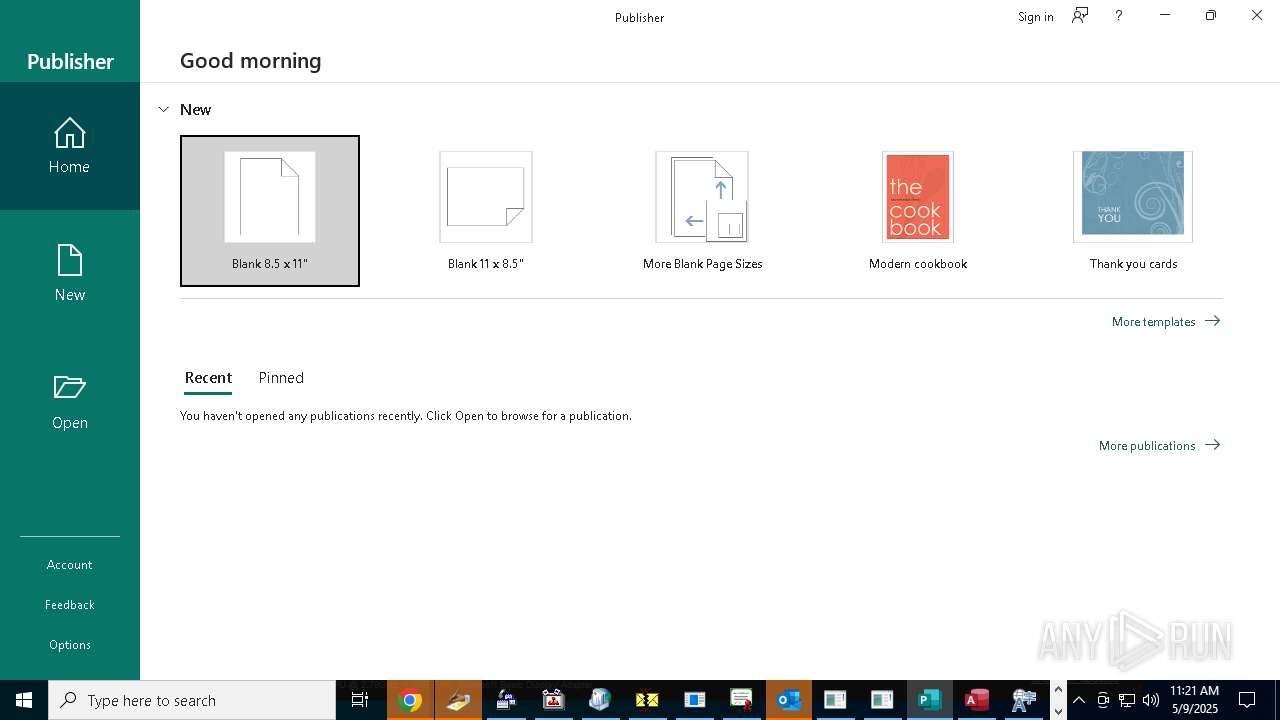Open the Outlook taskbar icon

(789, 700)
